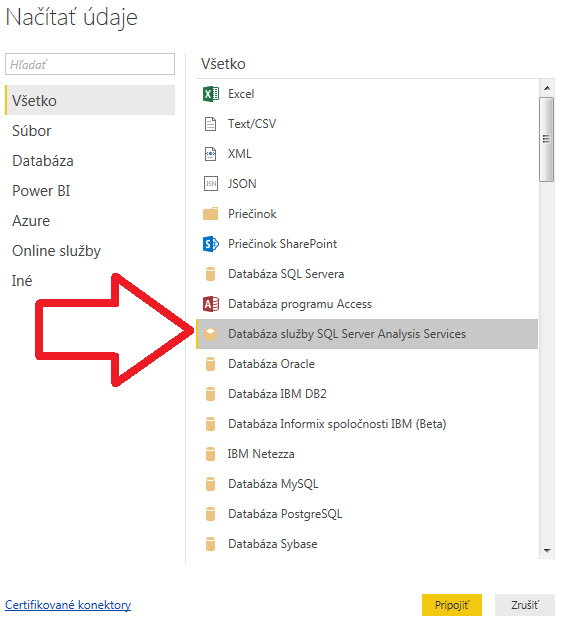Screen dimensions: 561x624
Task: Select the SharePoint folder icon
Action: tap(210, 244)
